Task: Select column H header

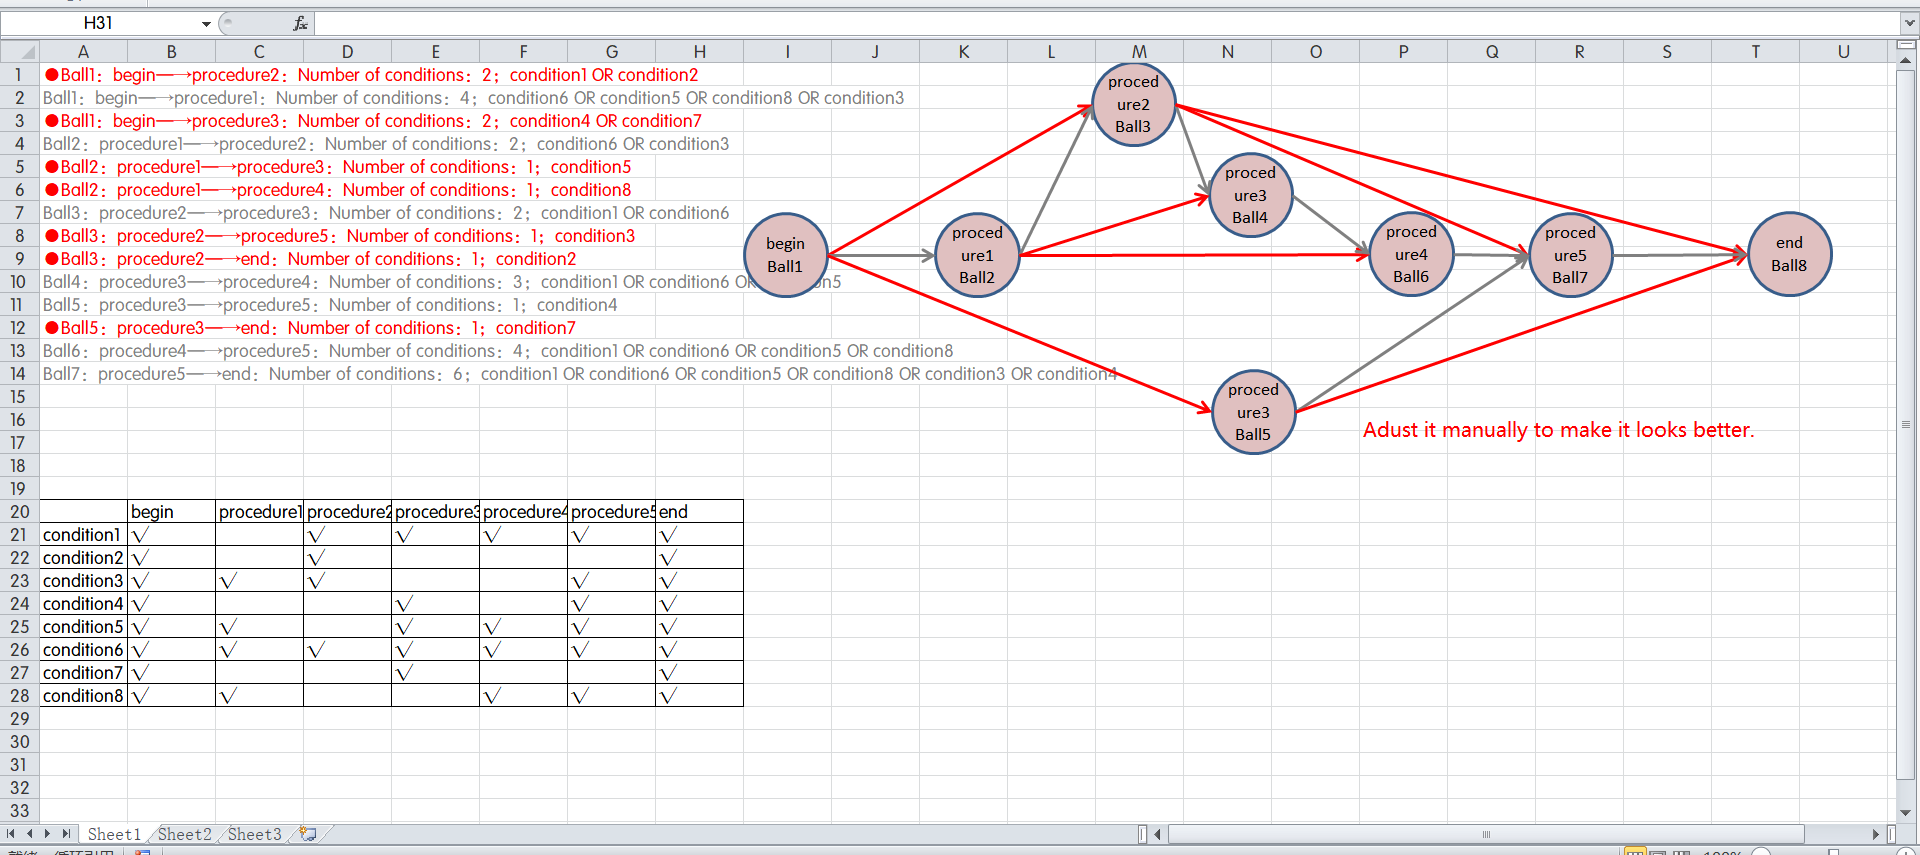Action: (x=699, y=52)
